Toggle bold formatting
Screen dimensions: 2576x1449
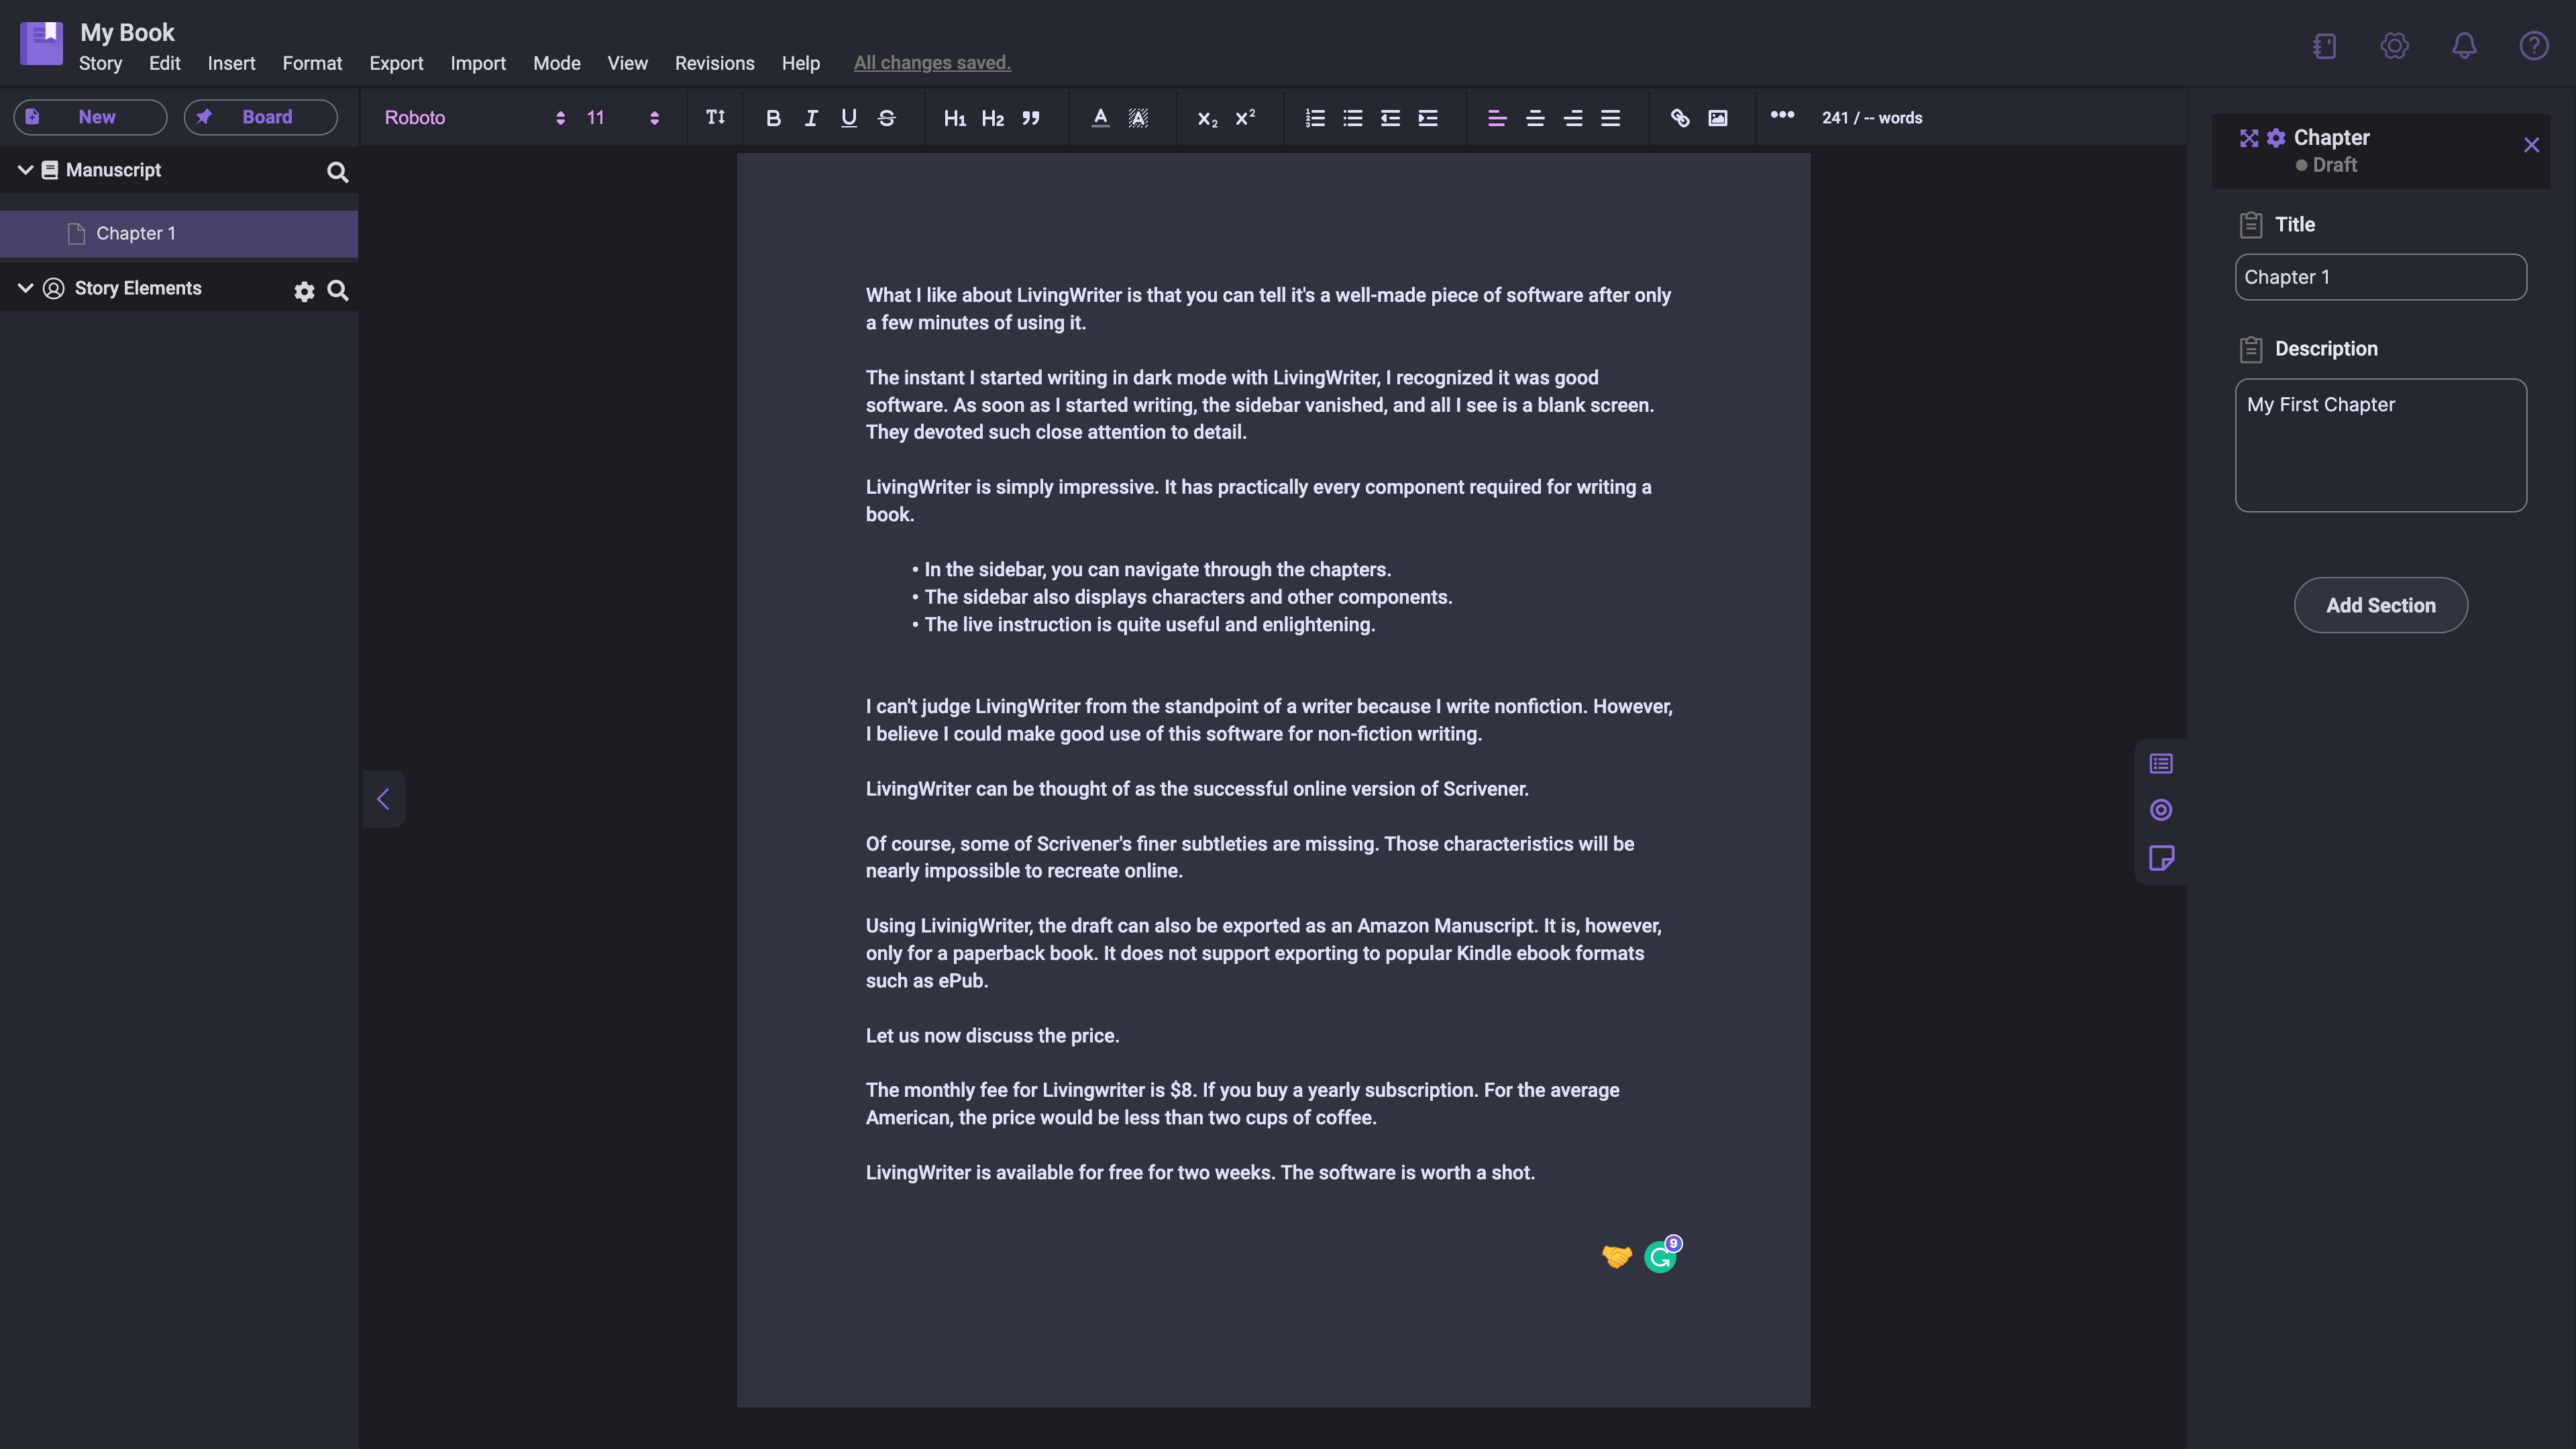(x=773, y=118)
